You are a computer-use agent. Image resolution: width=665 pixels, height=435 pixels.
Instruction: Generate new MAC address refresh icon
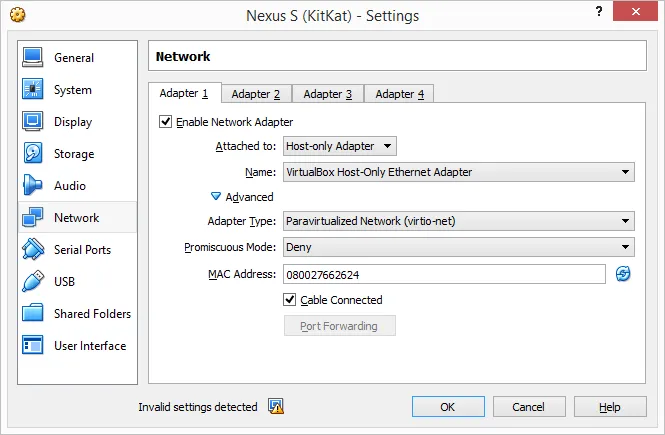click(623, 274)
